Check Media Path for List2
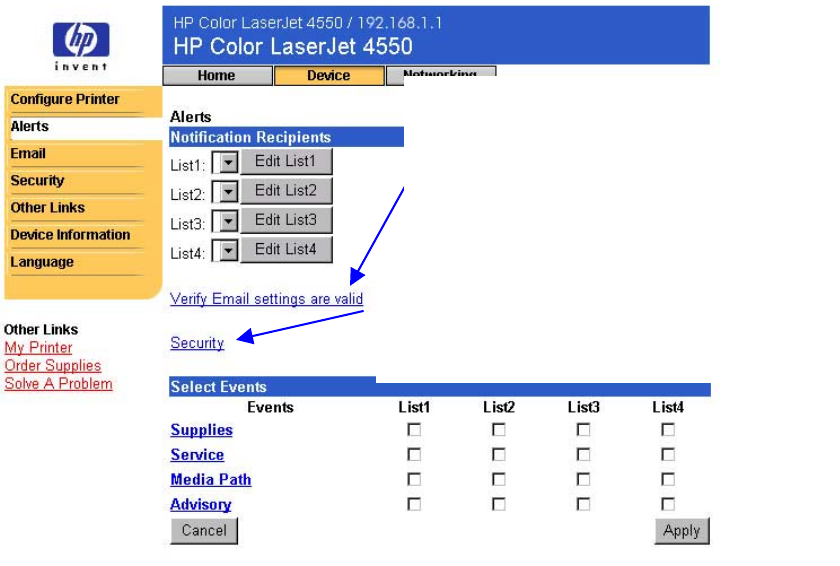This screenshot has width=840, height=566. tap(499, 479)
